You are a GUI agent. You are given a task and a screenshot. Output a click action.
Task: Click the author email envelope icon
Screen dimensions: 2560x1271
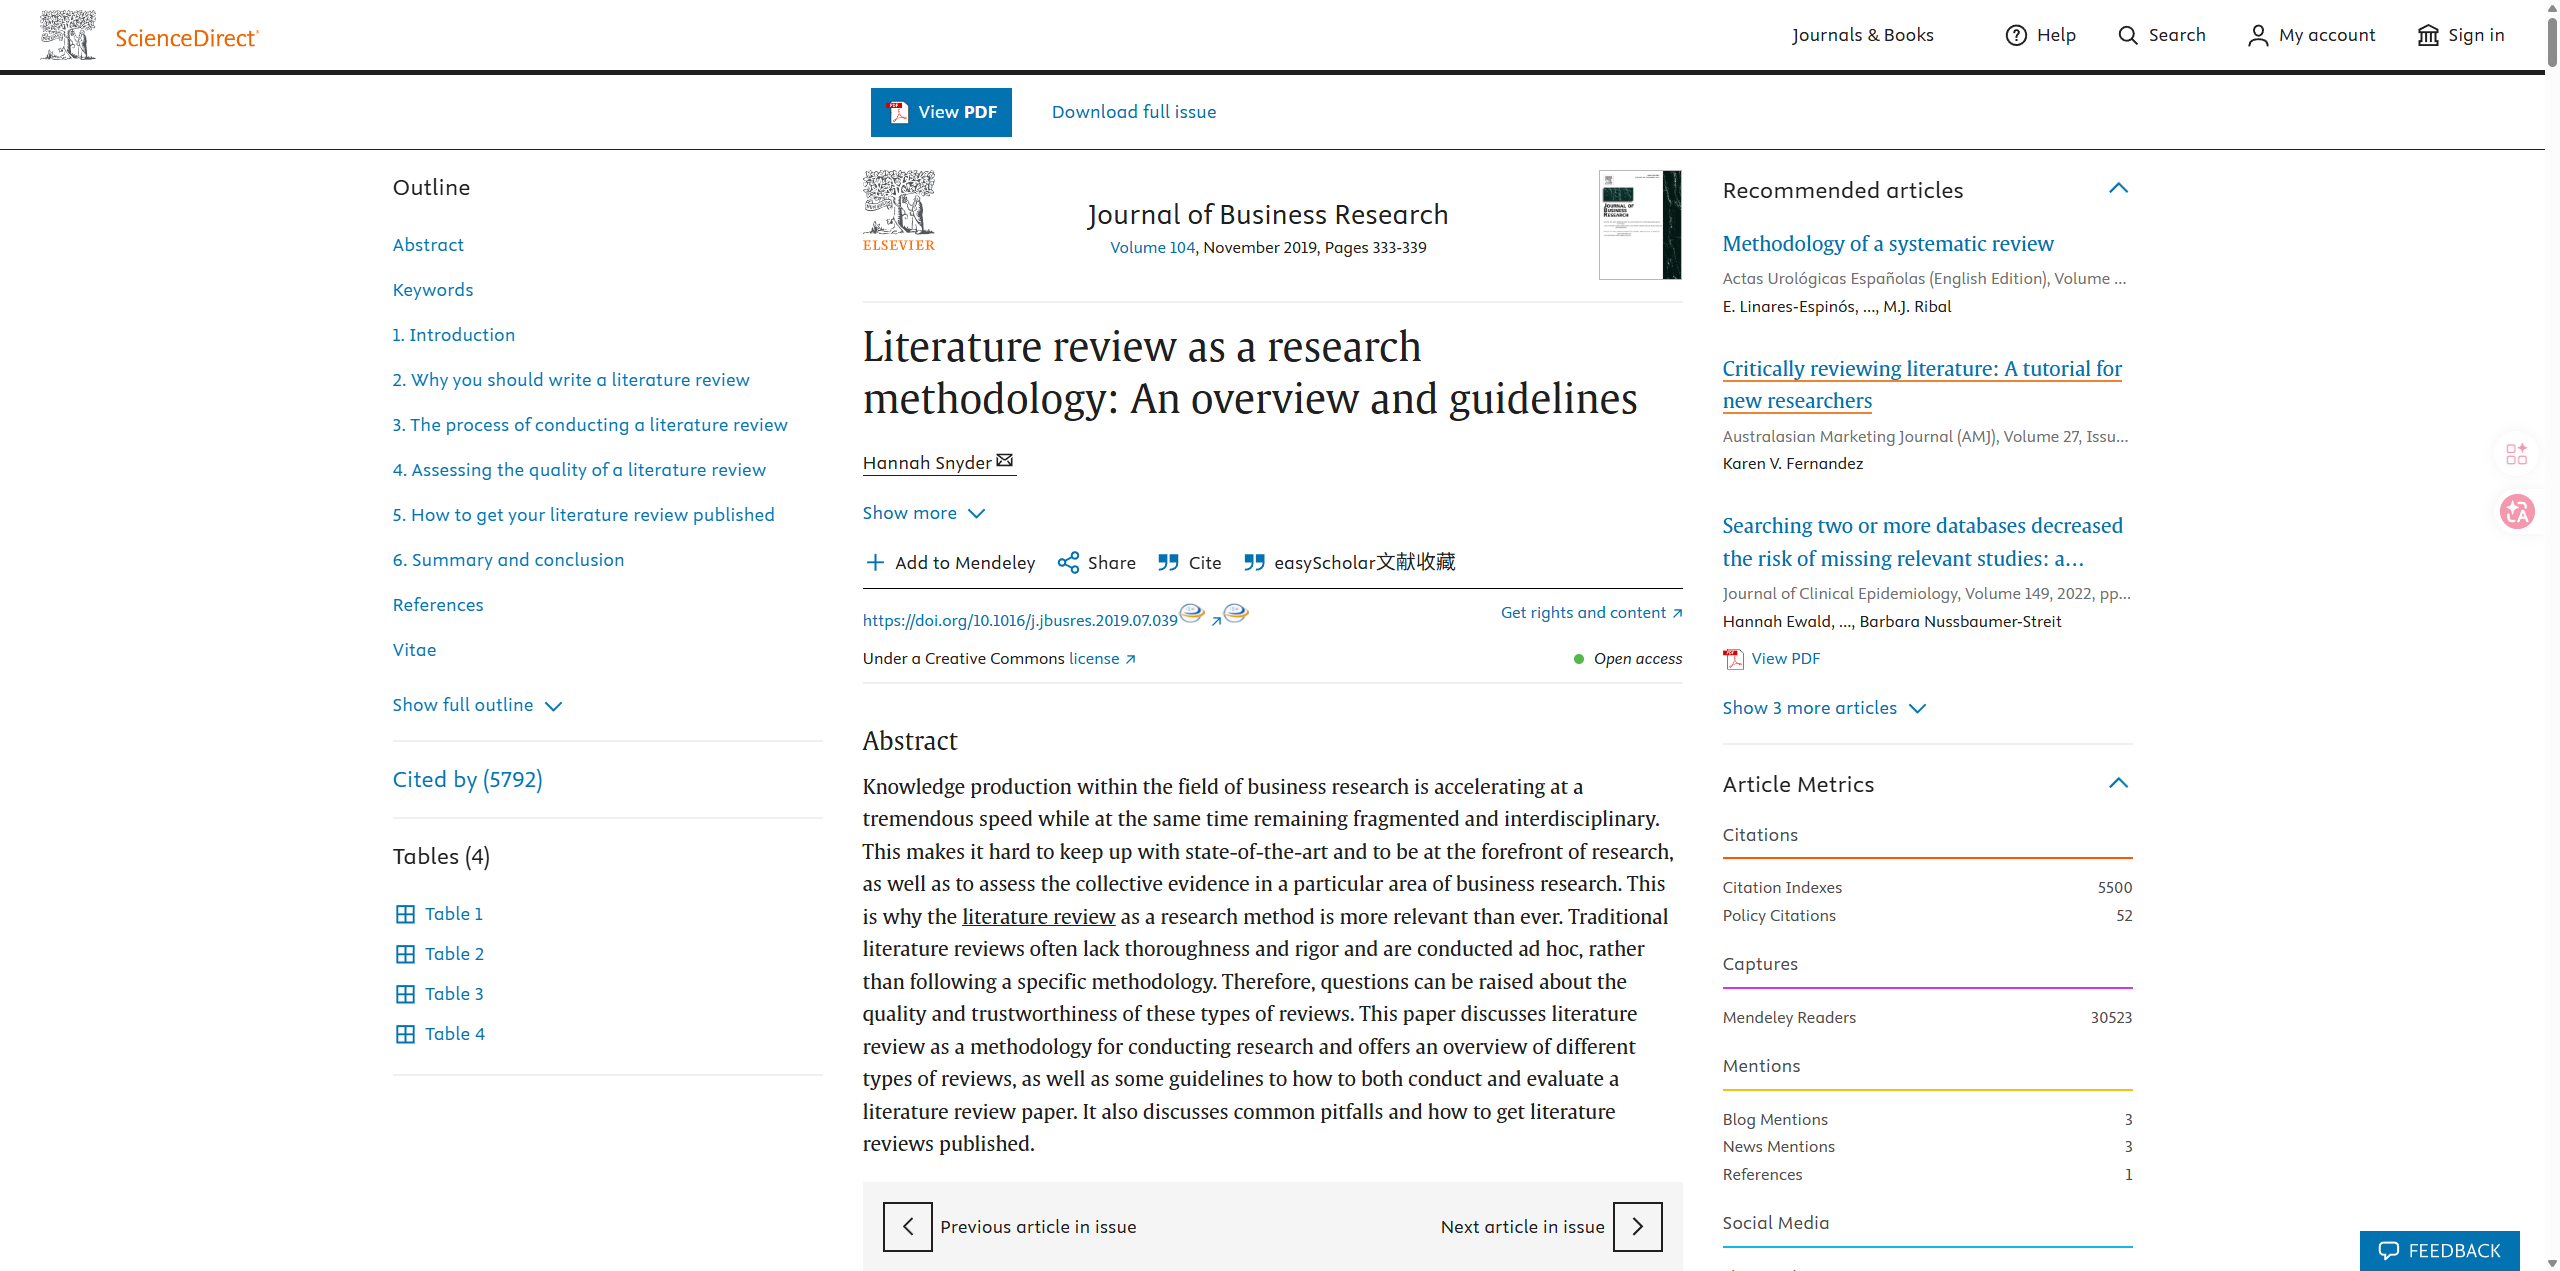tap(1005, 461)
